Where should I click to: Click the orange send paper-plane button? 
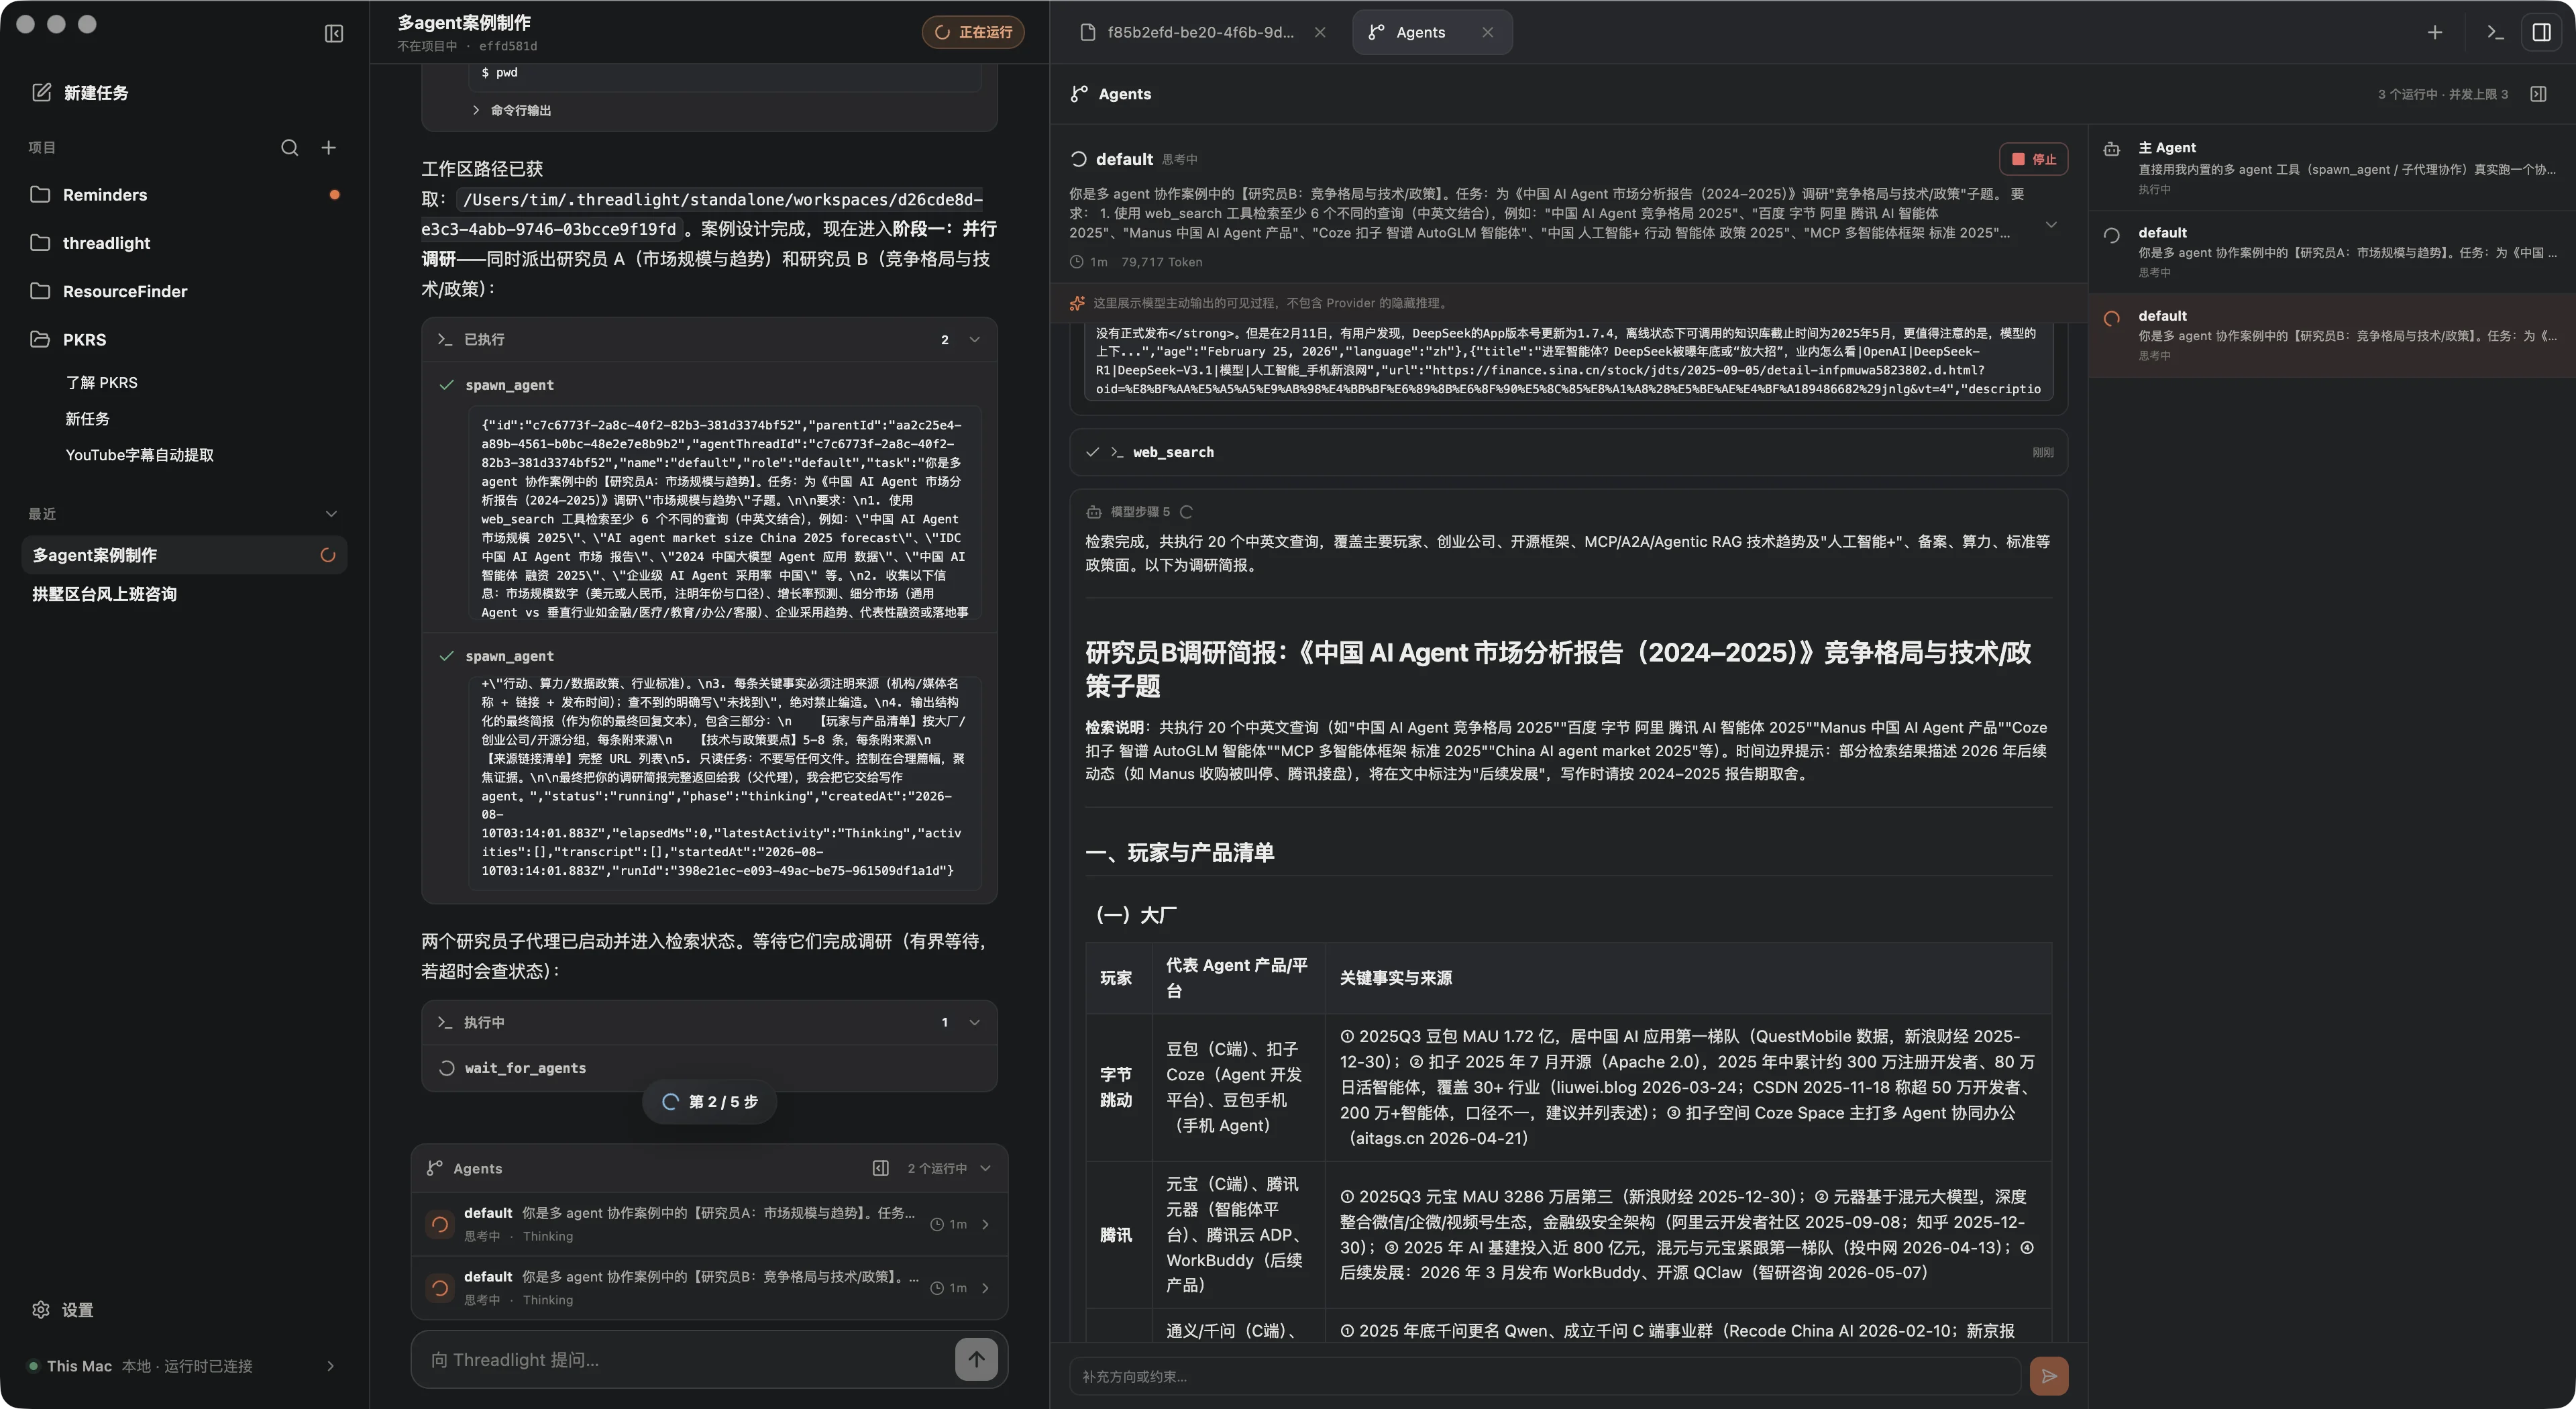[2049, 1376]
